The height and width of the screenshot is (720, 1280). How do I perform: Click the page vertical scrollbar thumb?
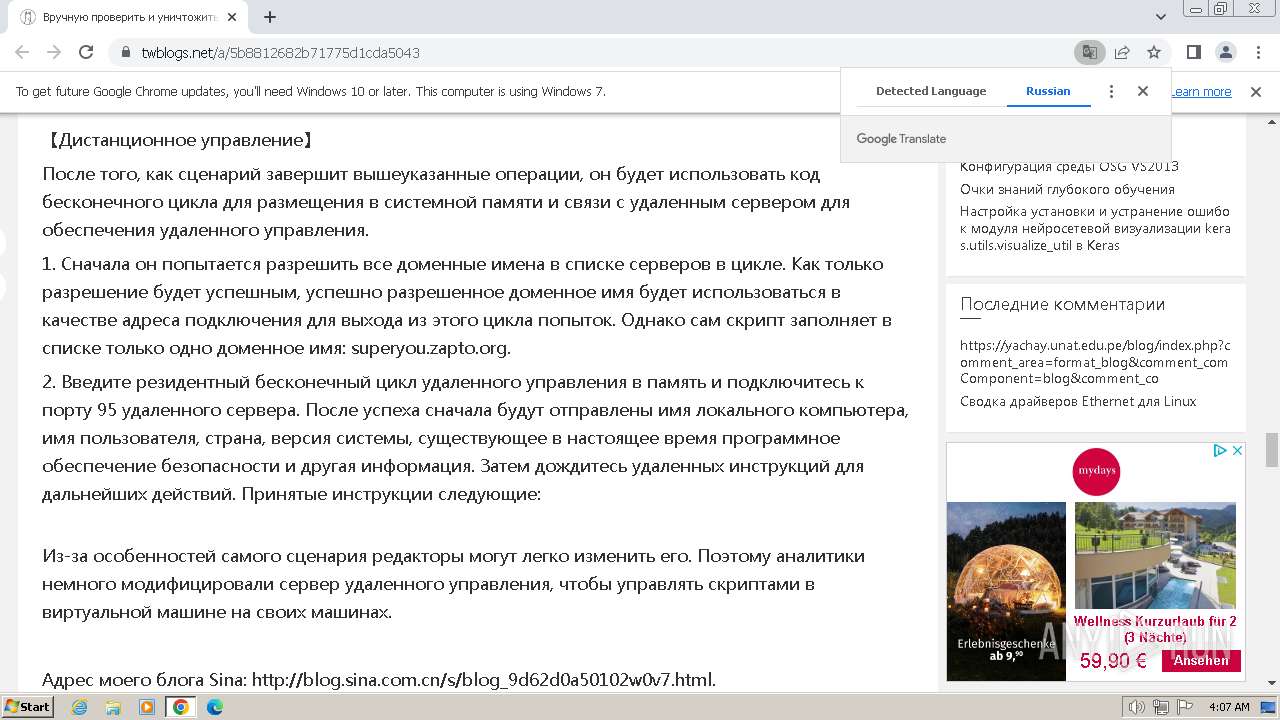pyautogui.click(x=1272, y=450)
